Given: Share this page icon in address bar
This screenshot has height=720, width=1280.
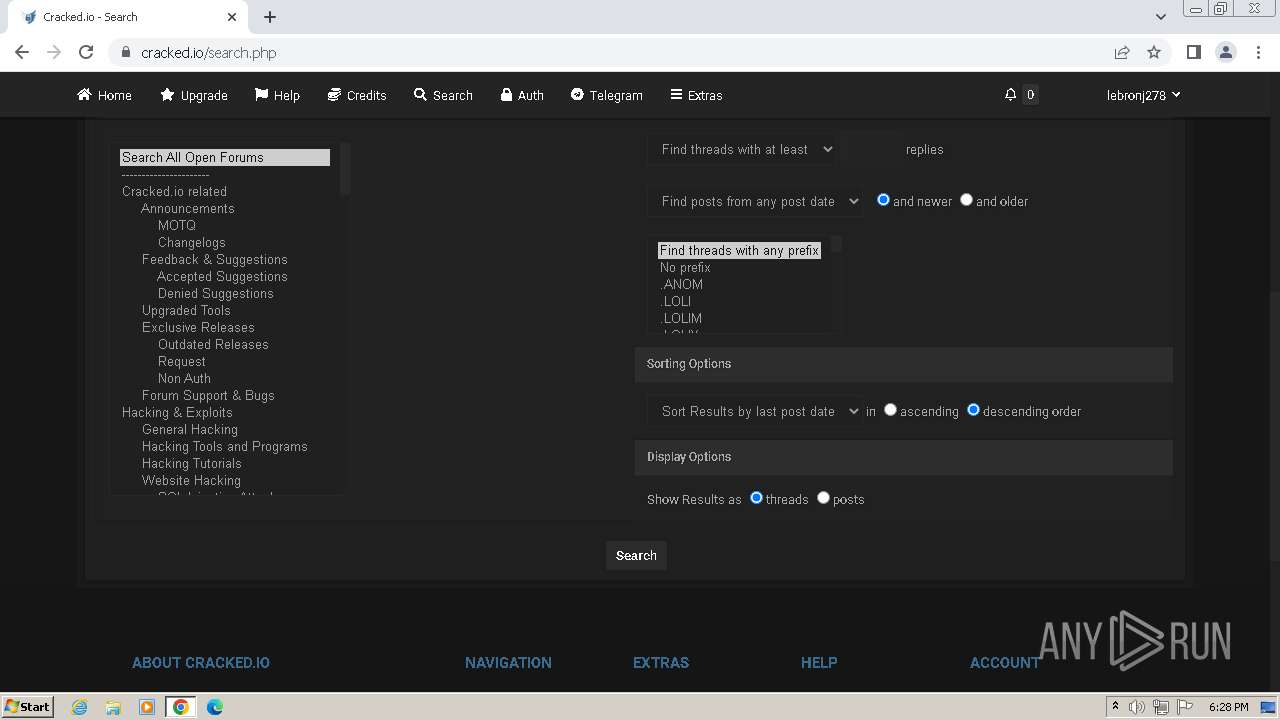Looking at the screenshot, I should pos(1122,52).
